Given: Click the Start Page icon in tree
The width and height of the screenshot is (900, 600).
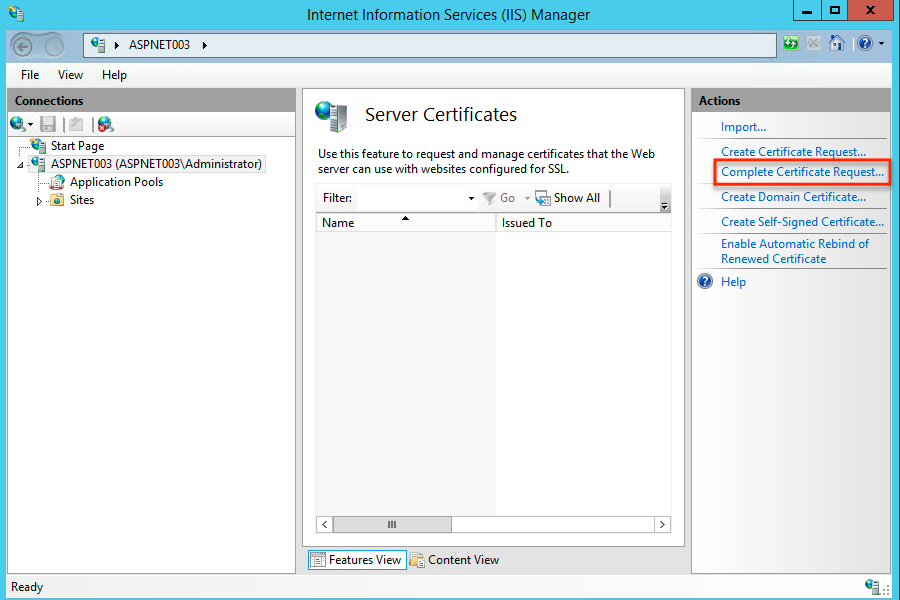Looking at the screenshot, I should 38,145.
